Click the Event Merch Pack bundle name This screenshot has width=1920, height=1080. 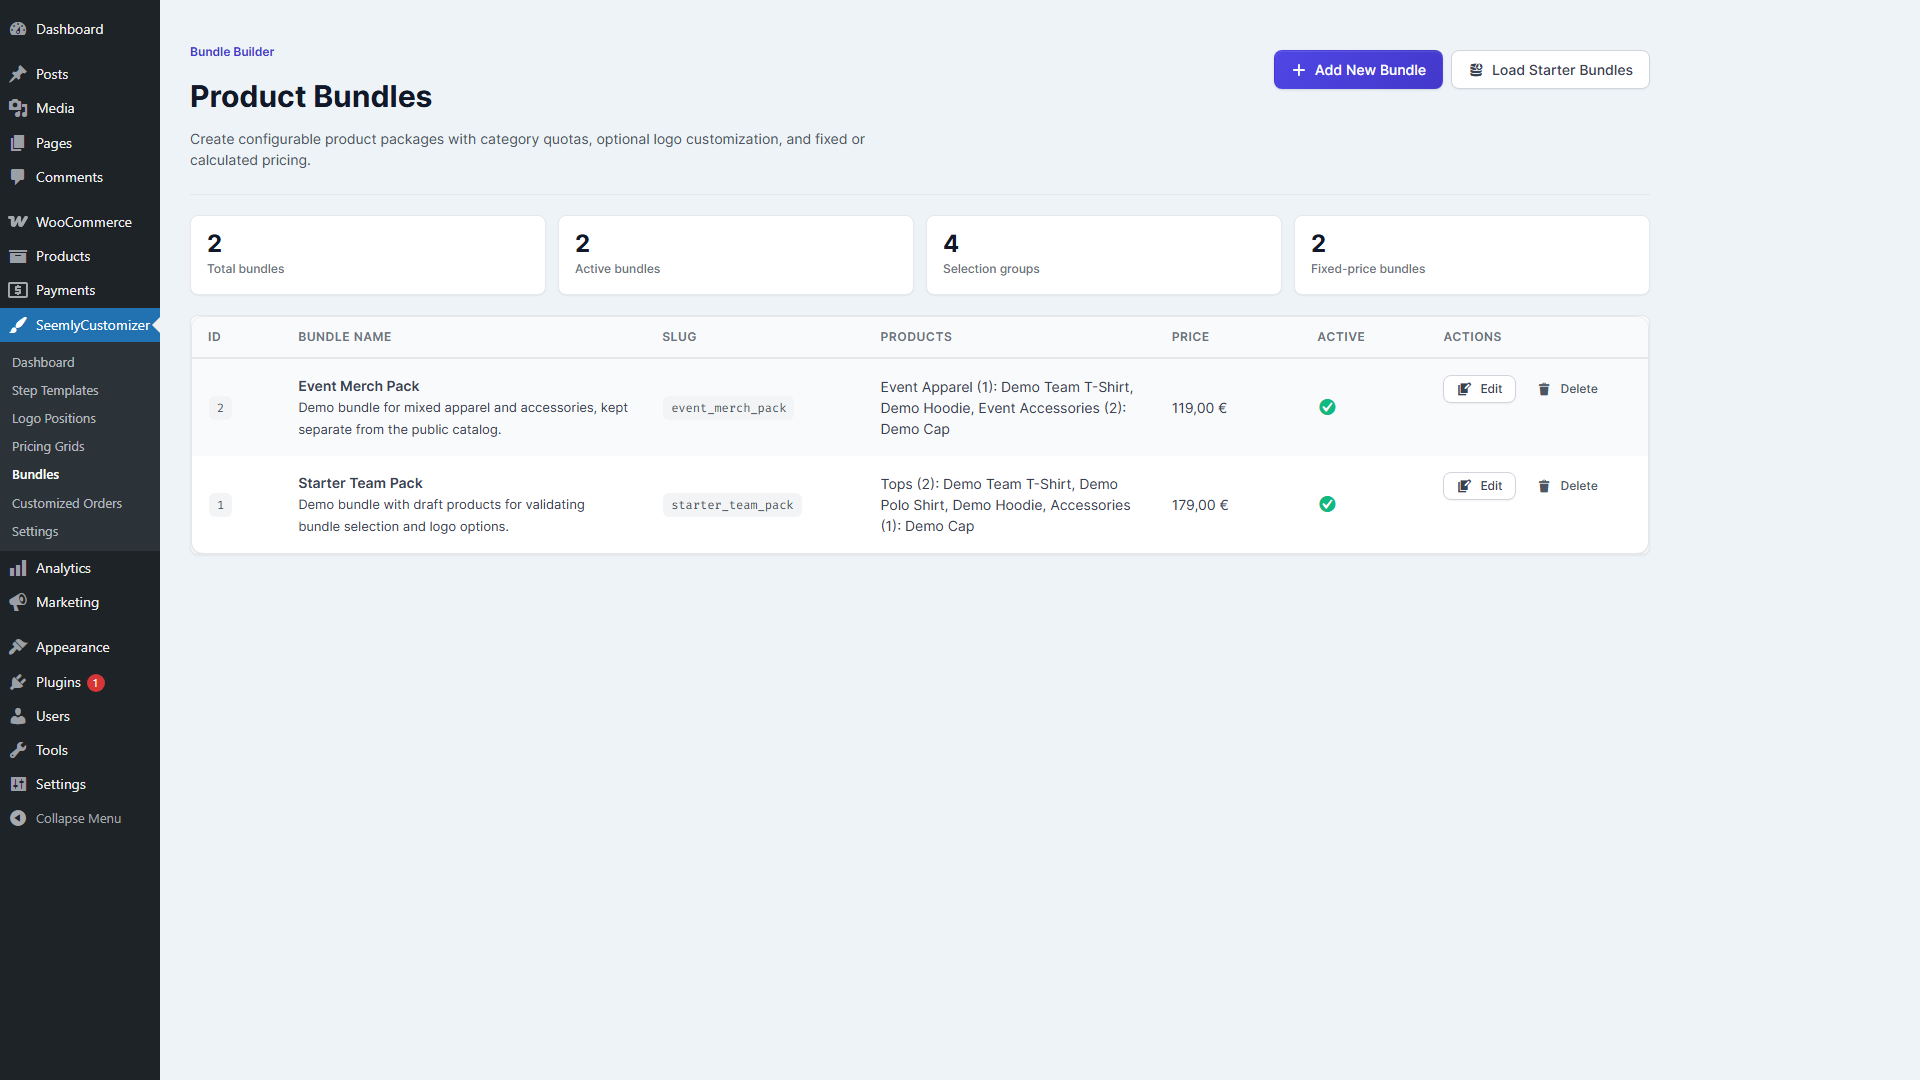(x=358, y=386)
